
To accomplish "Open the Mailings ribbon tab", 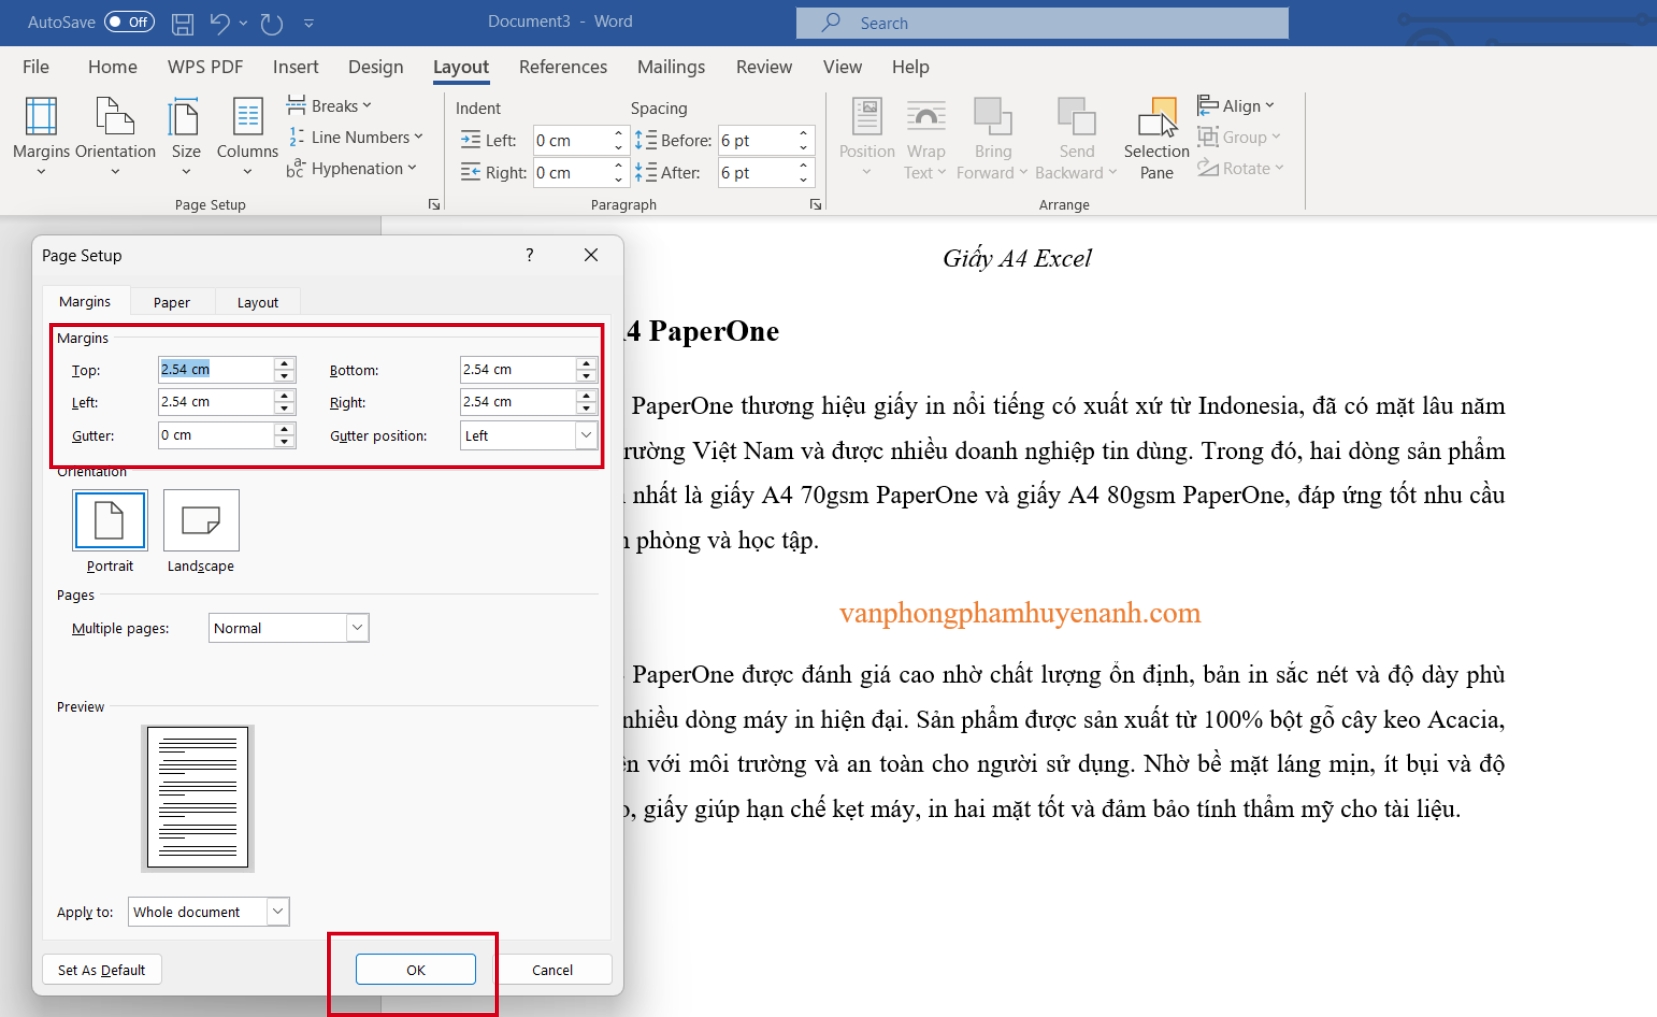I will [671, 67].
